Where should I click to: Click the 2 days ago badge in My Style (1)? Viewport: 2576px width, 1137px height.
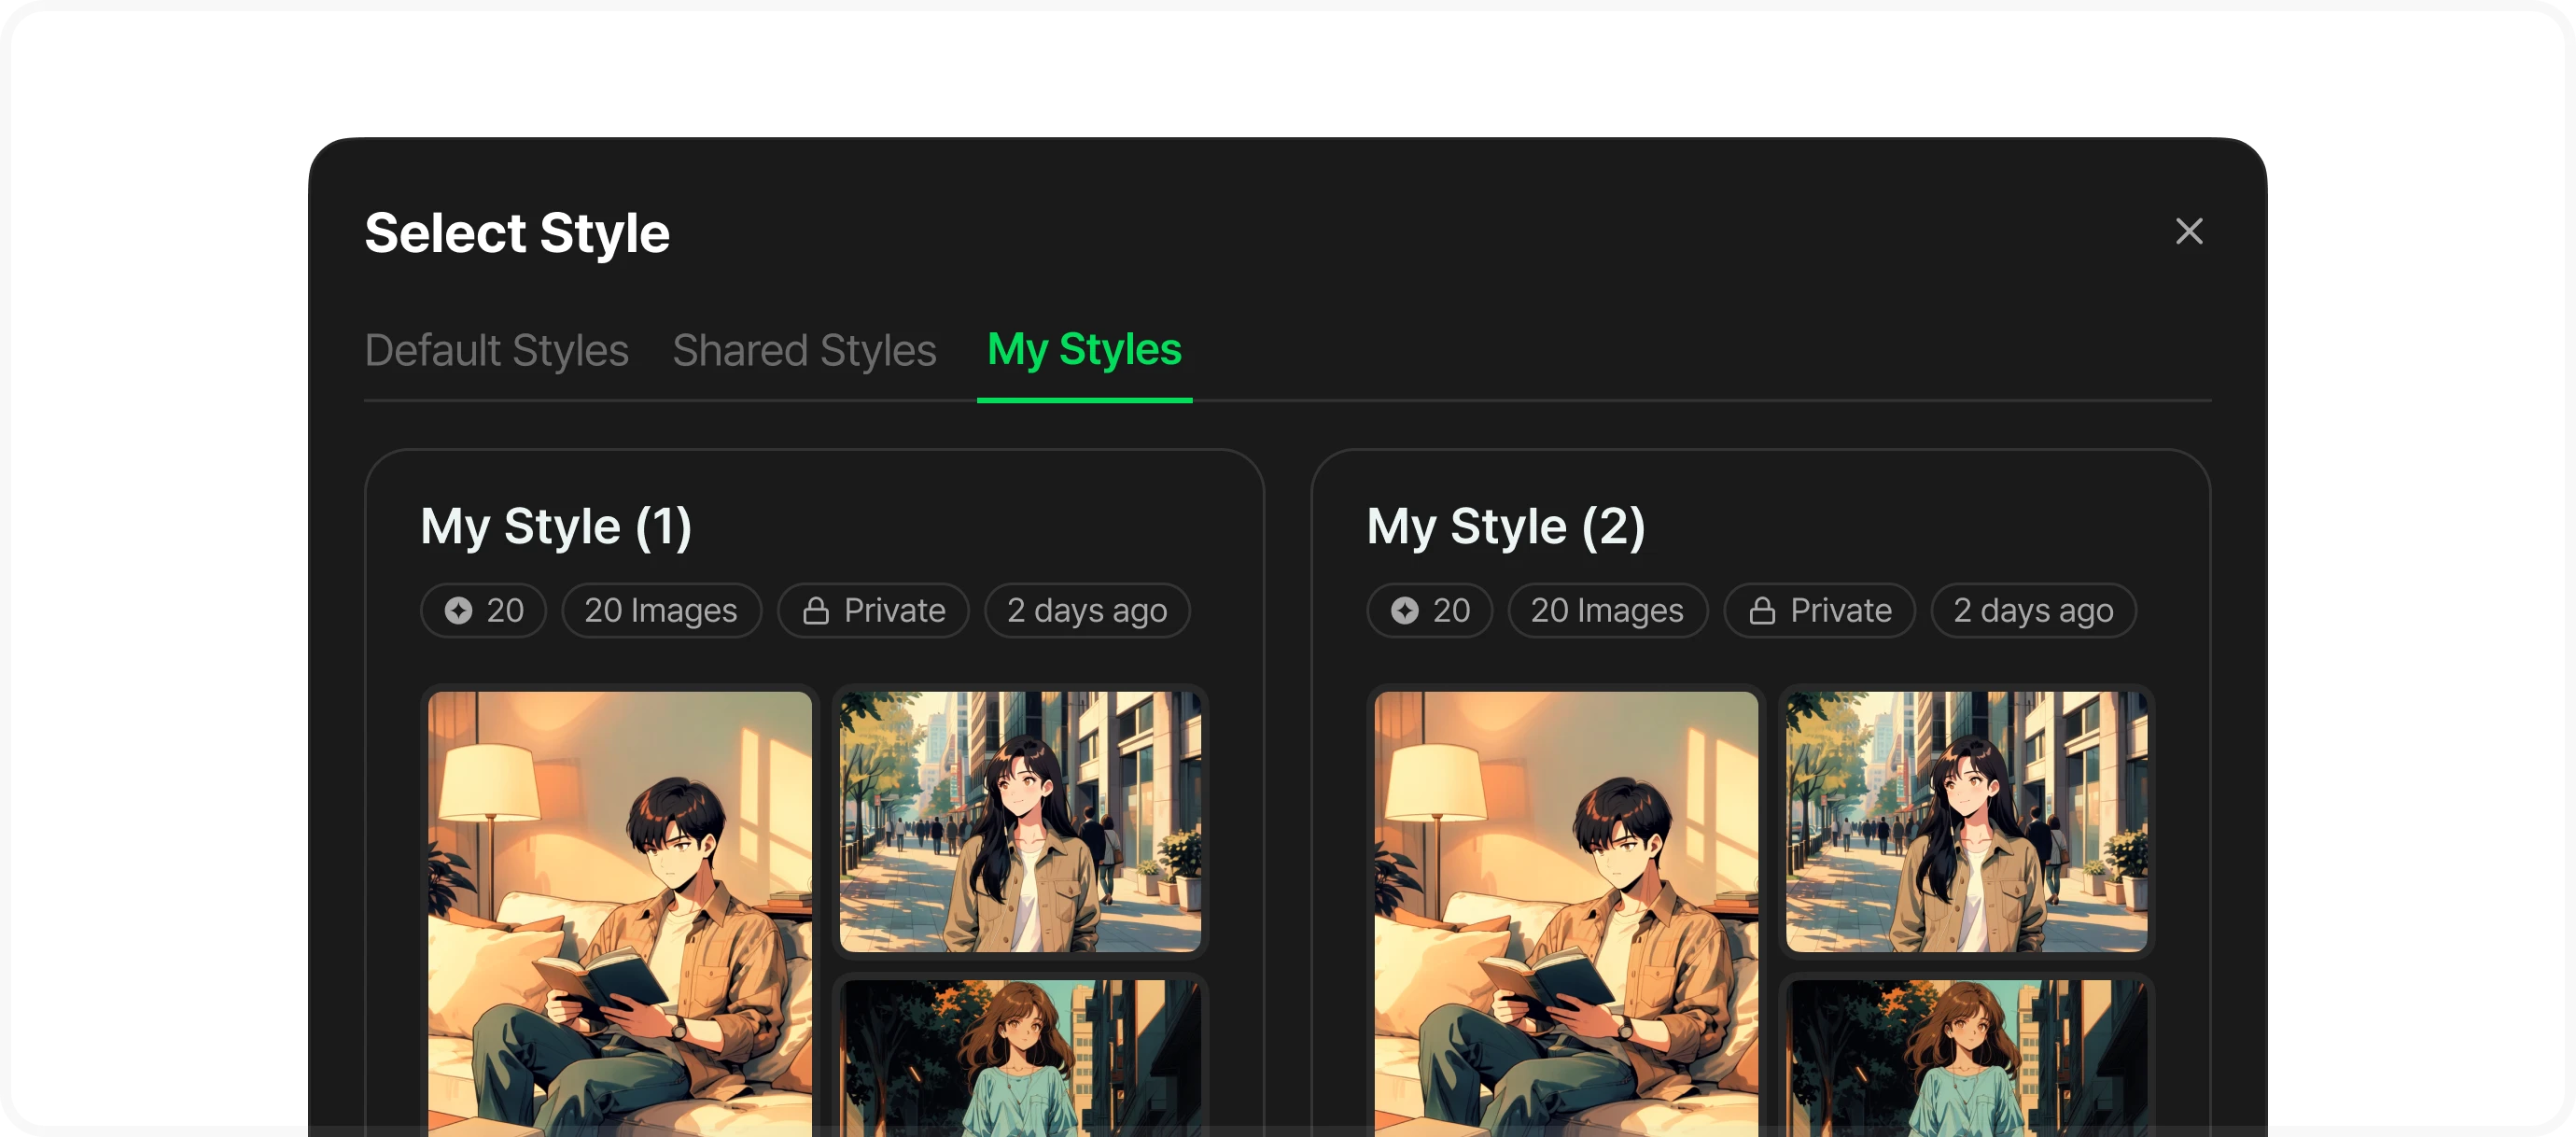click(x=1087, y=610)
